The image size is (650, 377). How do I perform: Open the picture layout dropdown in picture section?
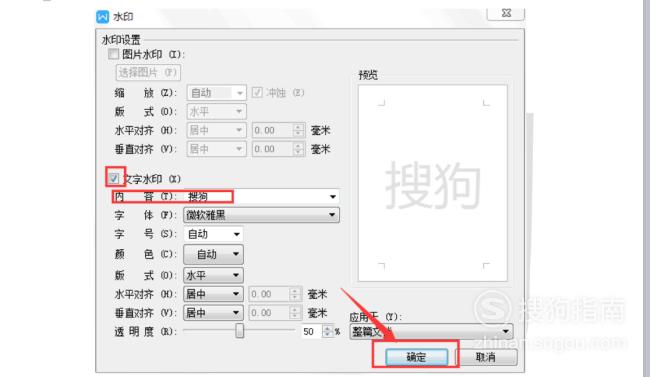click(x=216, y=111)
